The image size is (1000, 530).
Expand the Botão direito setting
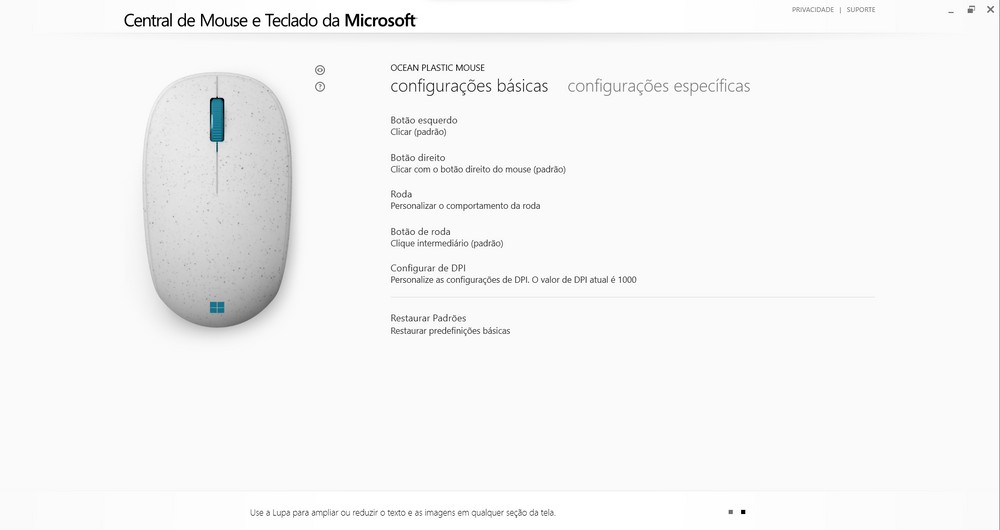tap(478, 163)
